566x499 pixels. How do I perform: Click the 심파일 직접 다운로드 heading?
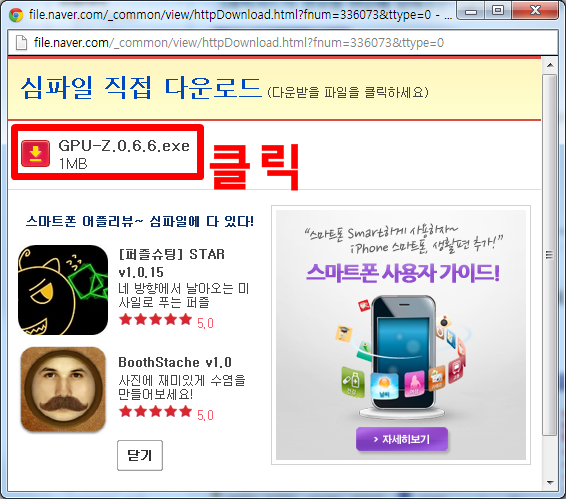141,88
